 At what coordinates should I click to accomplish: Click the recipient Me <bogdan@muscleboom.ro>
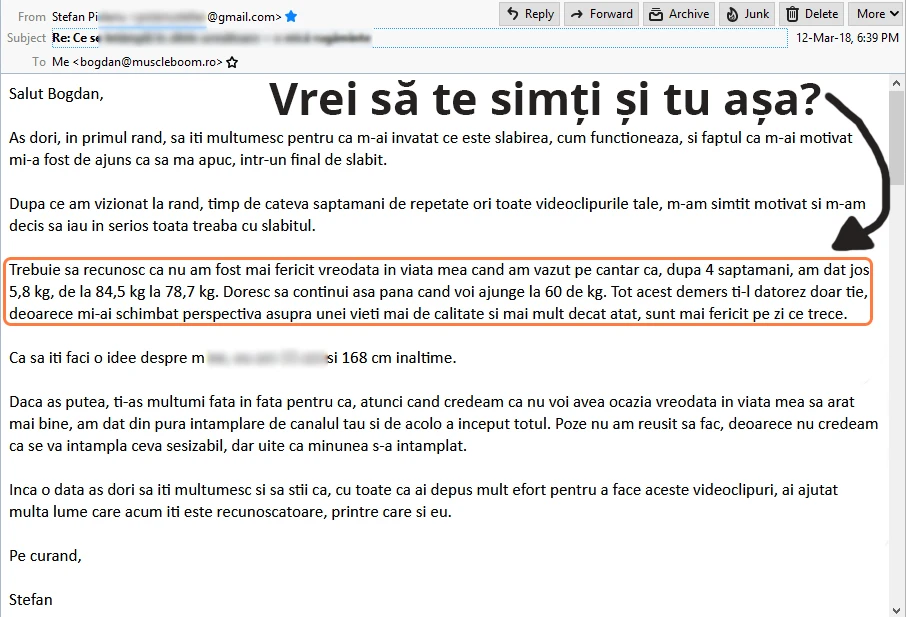[137, 62]
